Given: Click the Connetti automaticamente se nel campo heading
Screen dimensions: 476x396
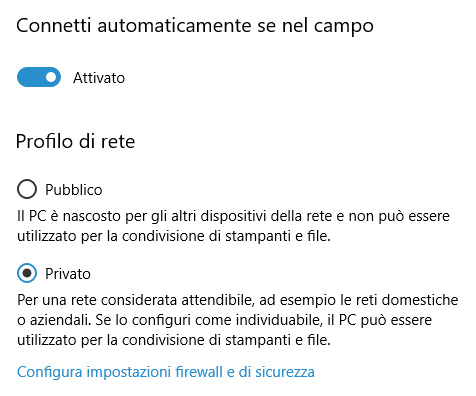Looking at the screenshot, I should pos(195,26).
